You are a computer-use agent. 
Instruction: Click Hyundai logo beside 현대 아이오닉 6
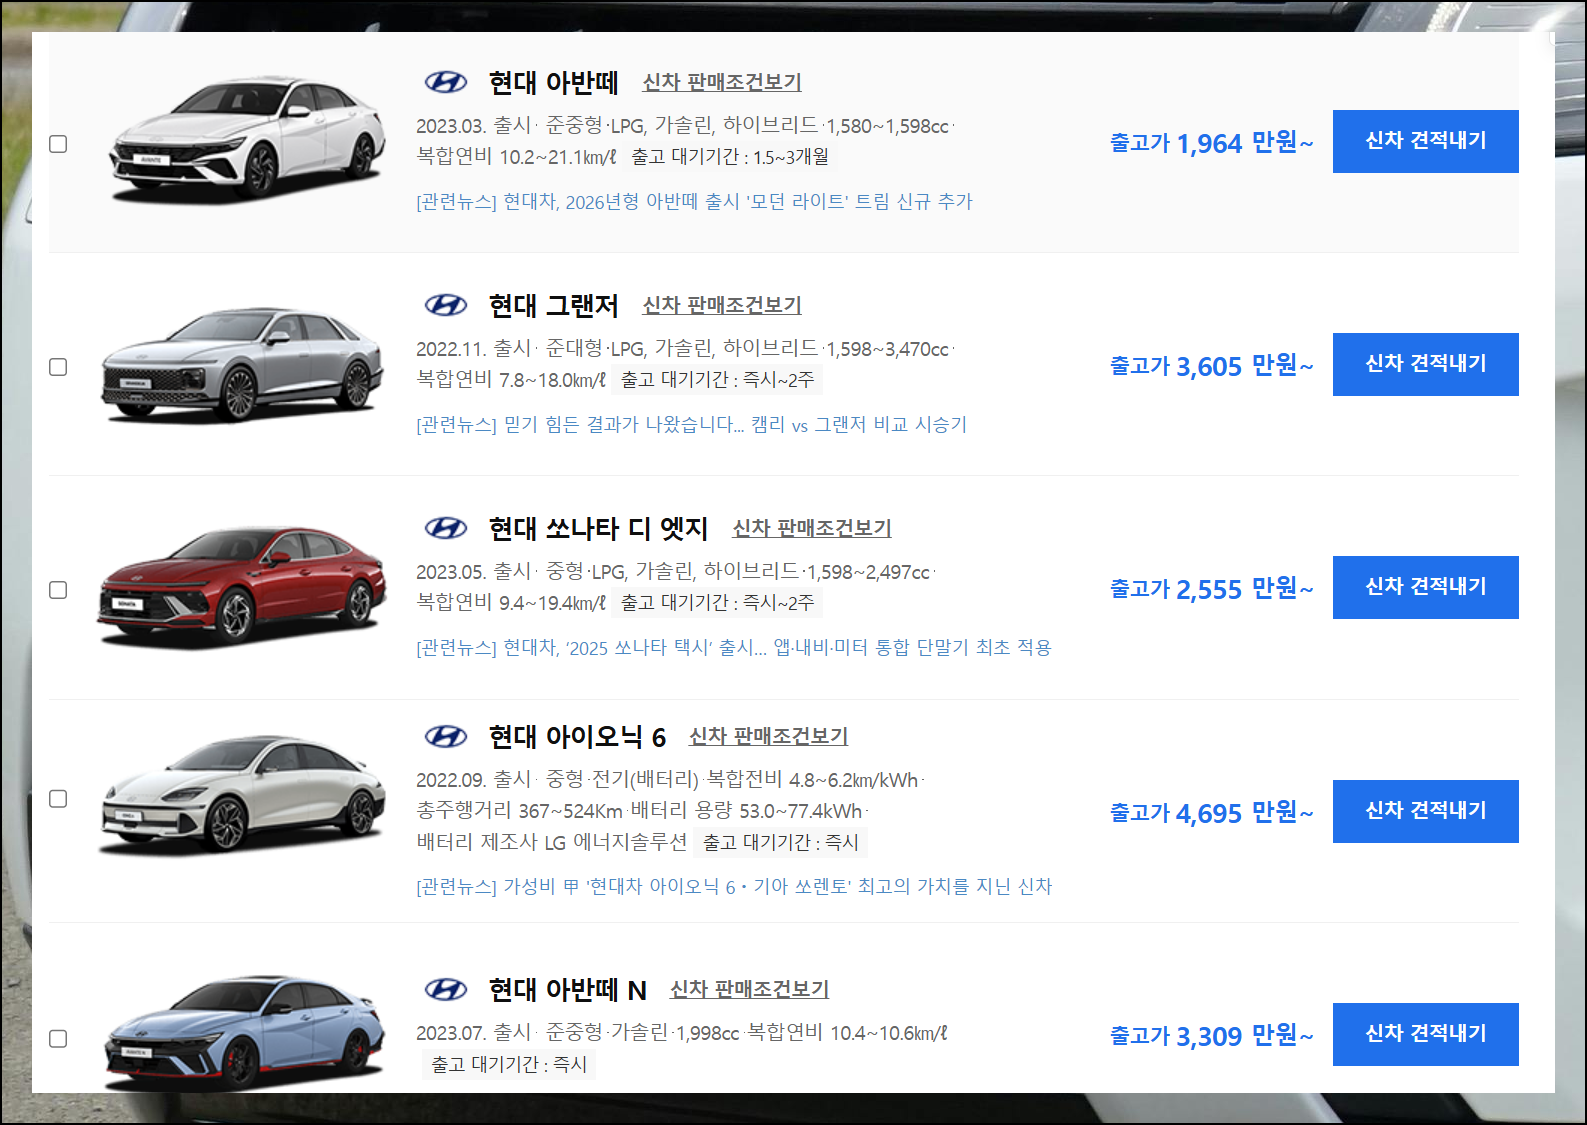[446, 737]
